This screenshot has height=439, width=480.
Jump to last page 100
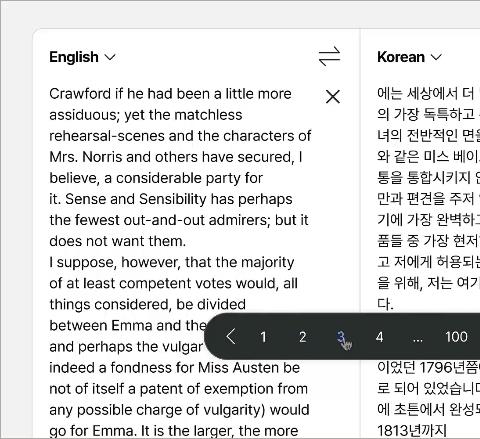point(456,337)
